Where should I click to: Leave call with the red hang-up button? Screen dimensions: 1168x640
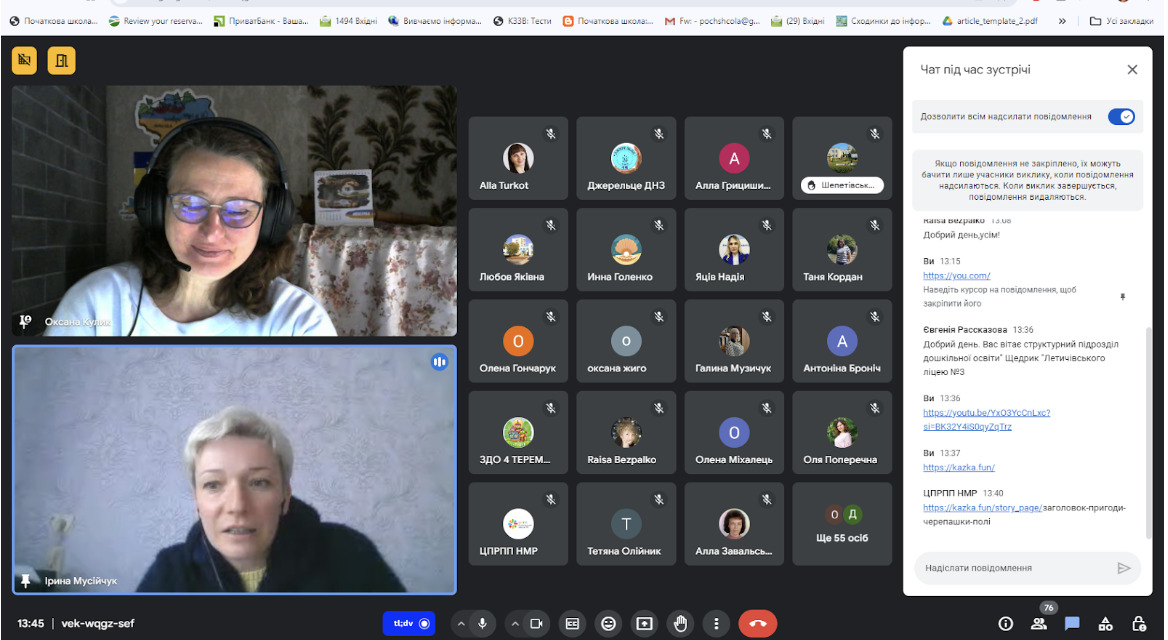pos(758,624)
